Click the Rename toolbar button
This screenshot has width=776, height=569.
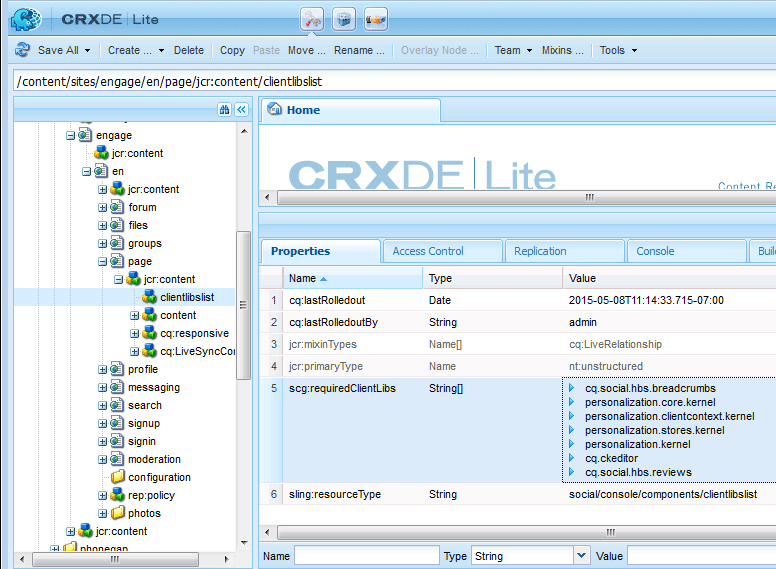click(359, 50)
